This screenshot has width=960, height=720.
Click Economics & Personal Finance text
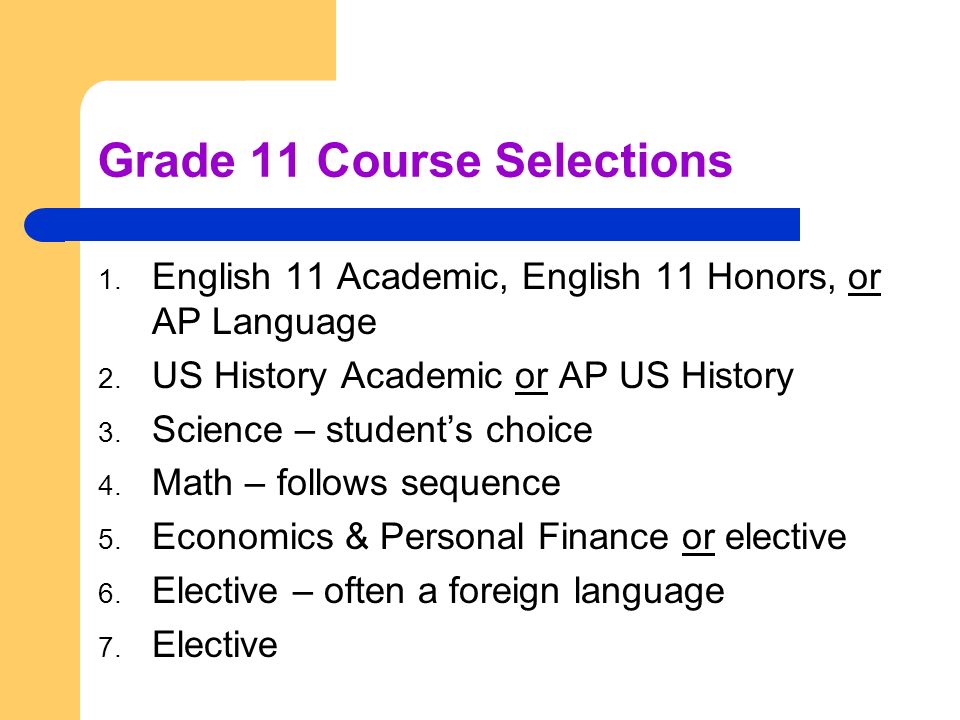click(x=410, y=537)
